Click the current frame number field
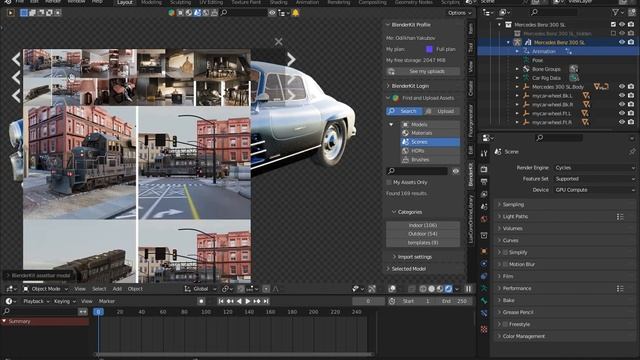The height and width of the screenshot is (360, 640). click(368, 301)
